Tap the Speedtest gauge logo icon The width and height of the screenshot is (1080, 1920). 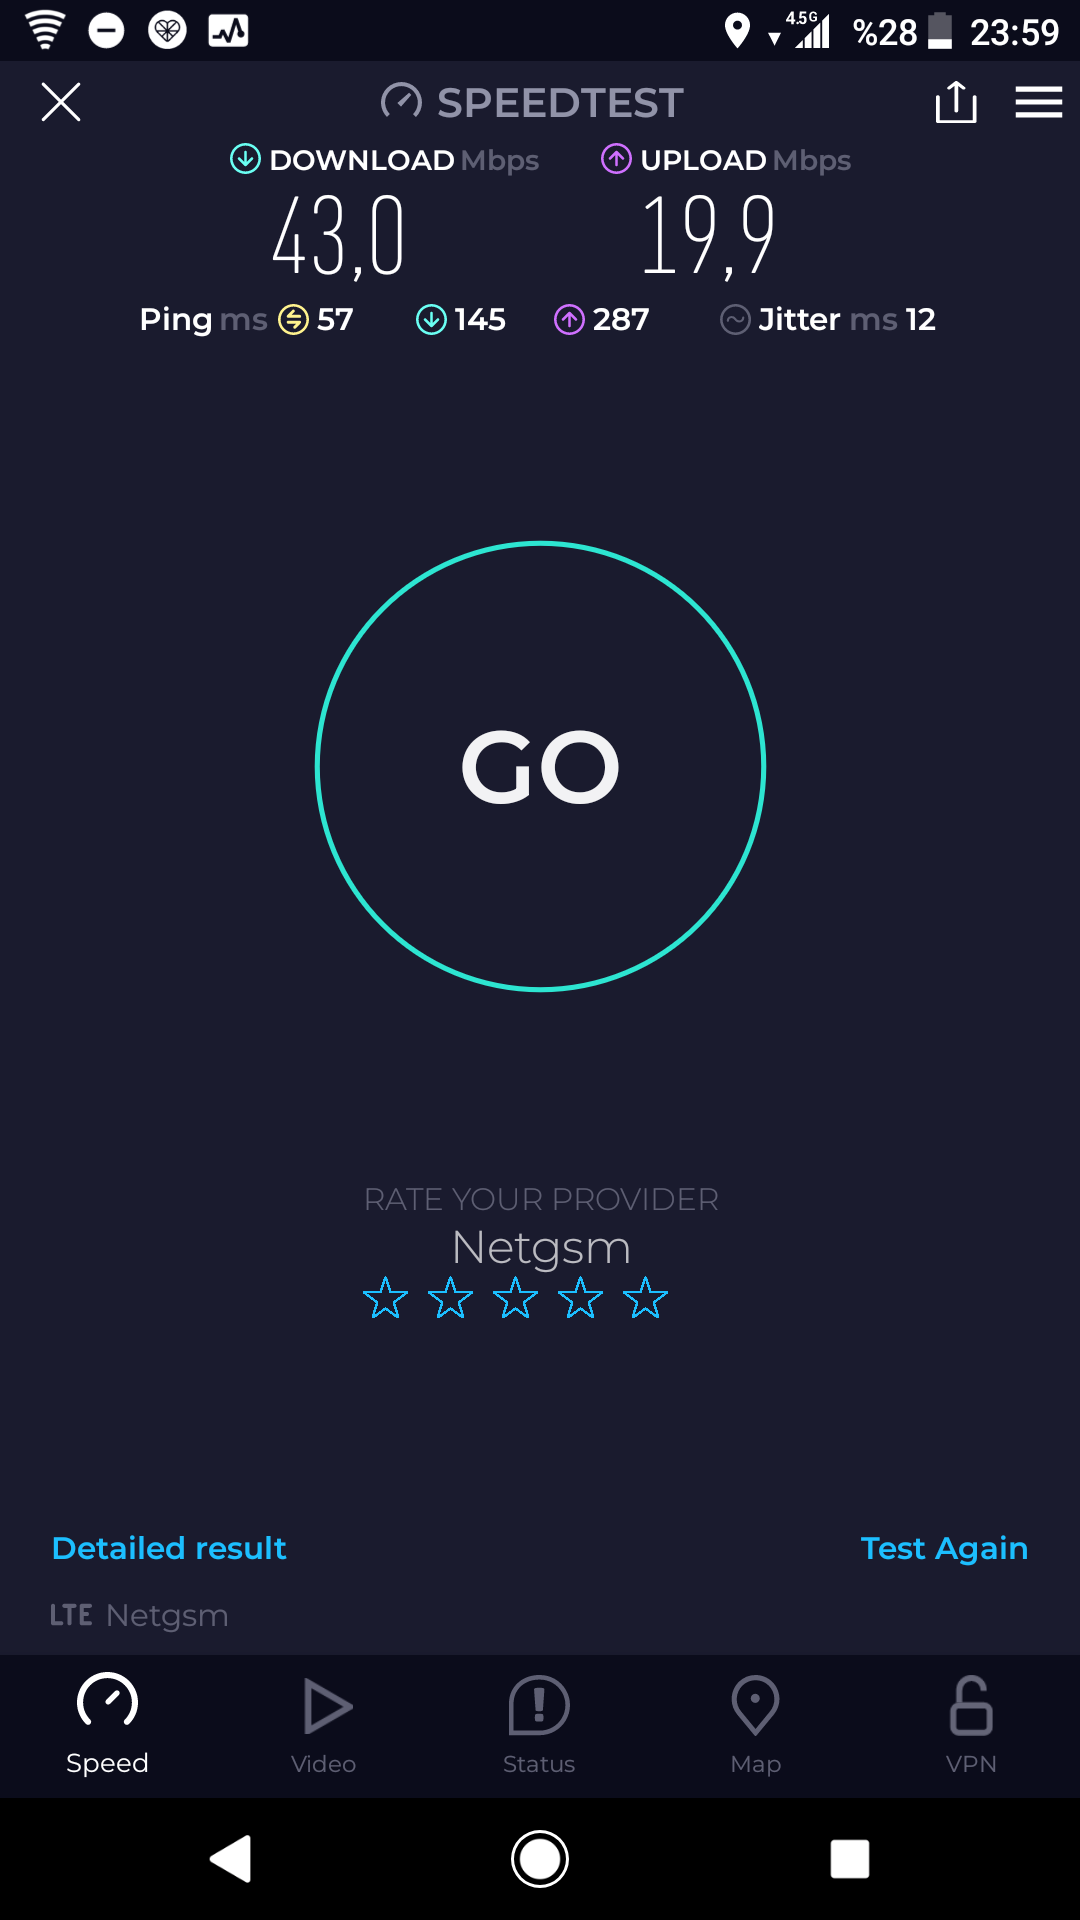(x=401, y=102)
